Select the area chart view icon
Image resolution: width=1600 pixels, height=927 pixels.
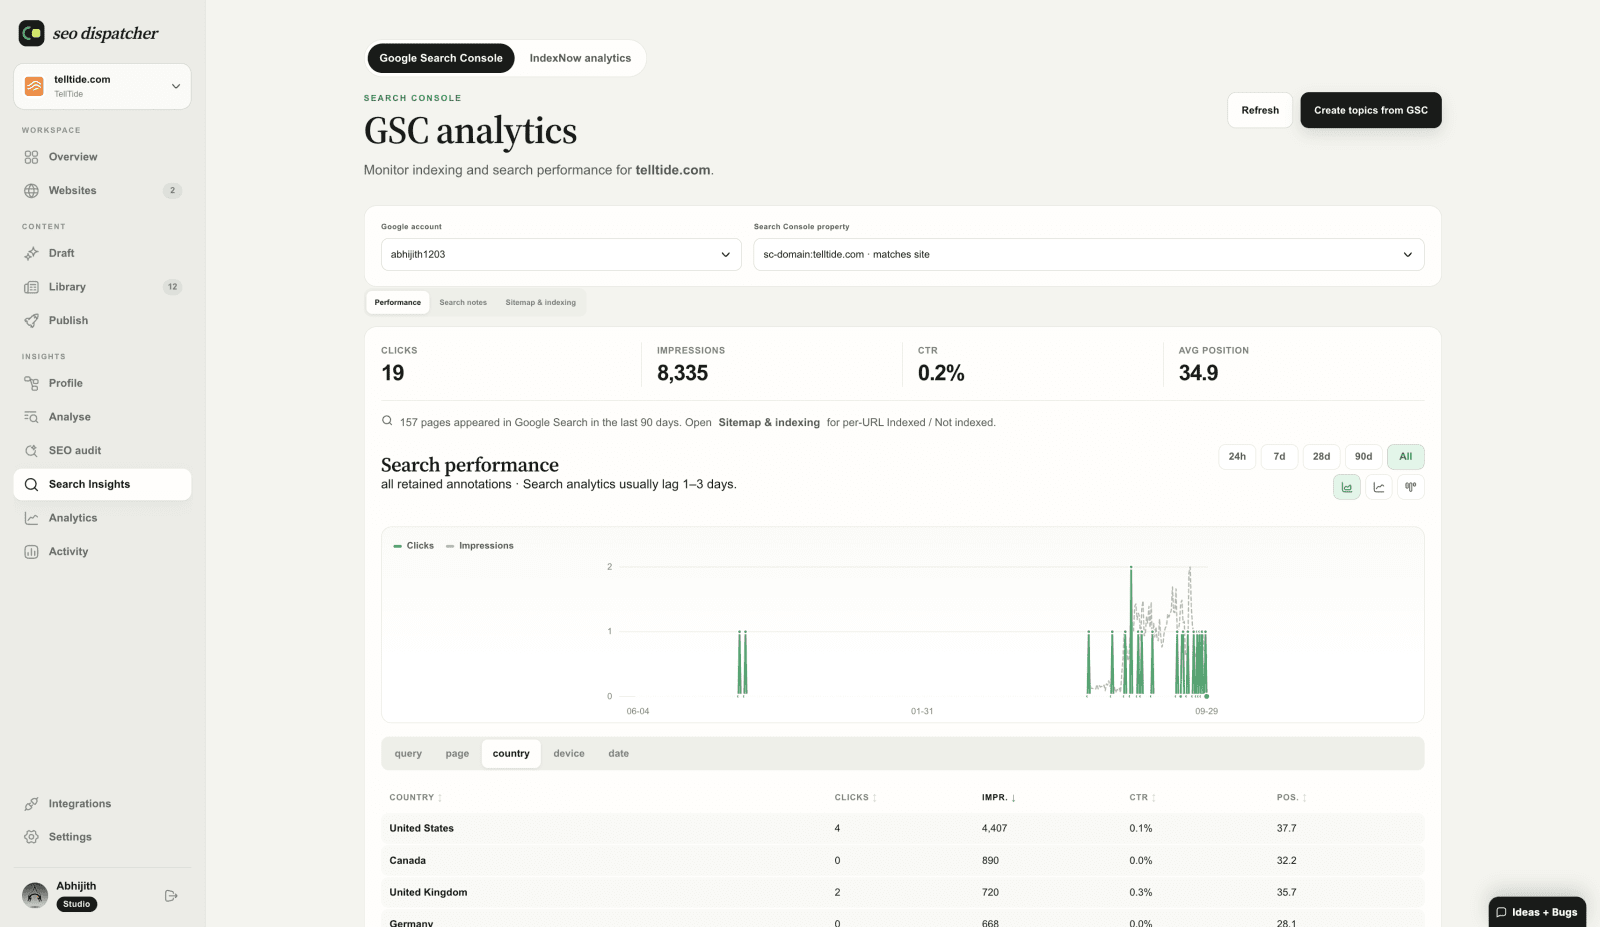tap(1347, 487)
